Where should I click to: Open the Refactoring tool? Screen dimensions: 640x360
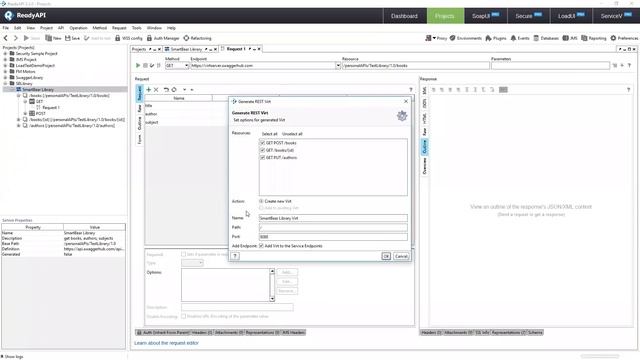pos(197,38)
